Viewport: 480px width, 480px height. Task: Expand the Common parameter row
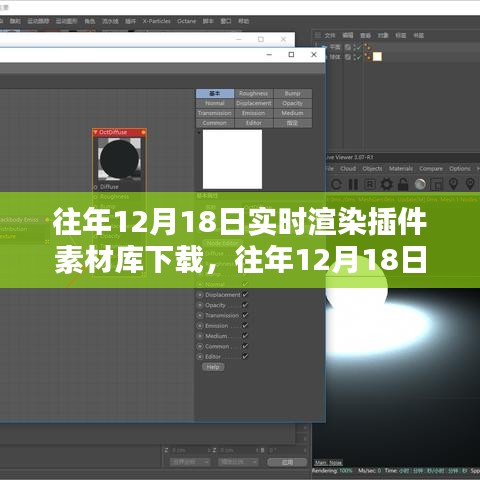tap(200, 346)
